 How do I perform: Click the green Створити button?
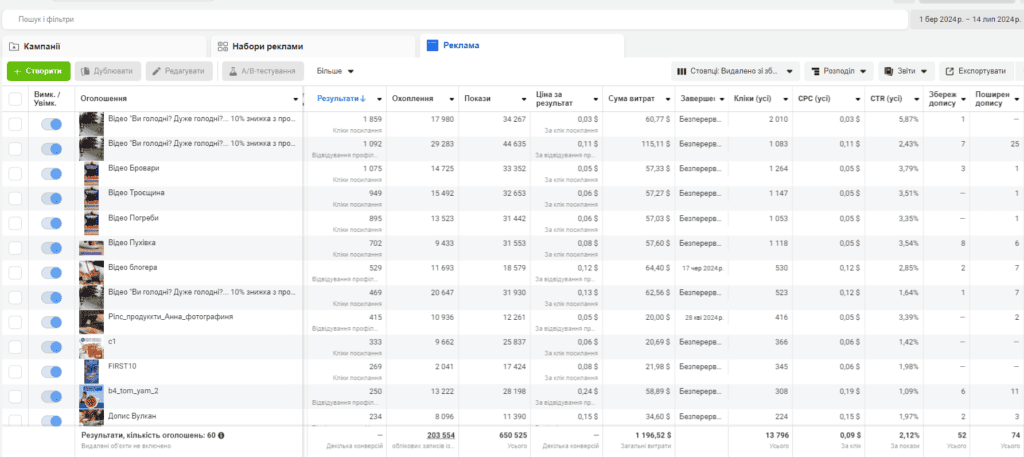coord(39,71)
